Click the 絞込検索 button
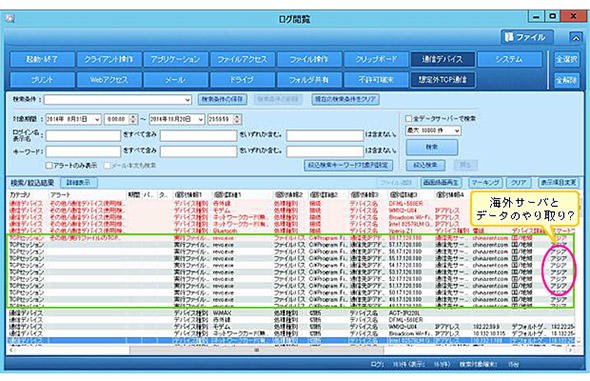 426,165
